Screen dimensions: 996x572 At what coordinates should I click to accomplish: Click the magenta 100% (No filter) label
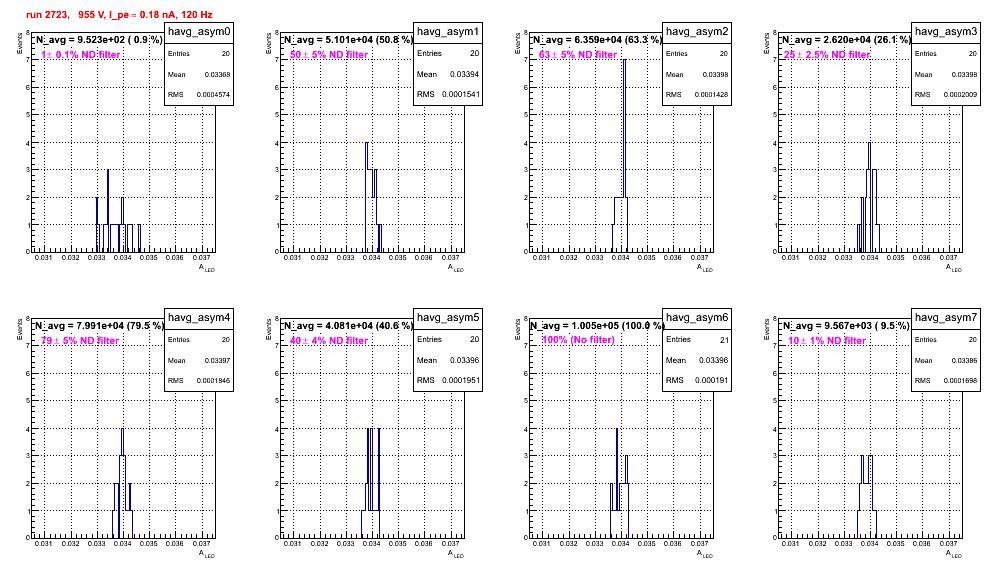point(579,340)
